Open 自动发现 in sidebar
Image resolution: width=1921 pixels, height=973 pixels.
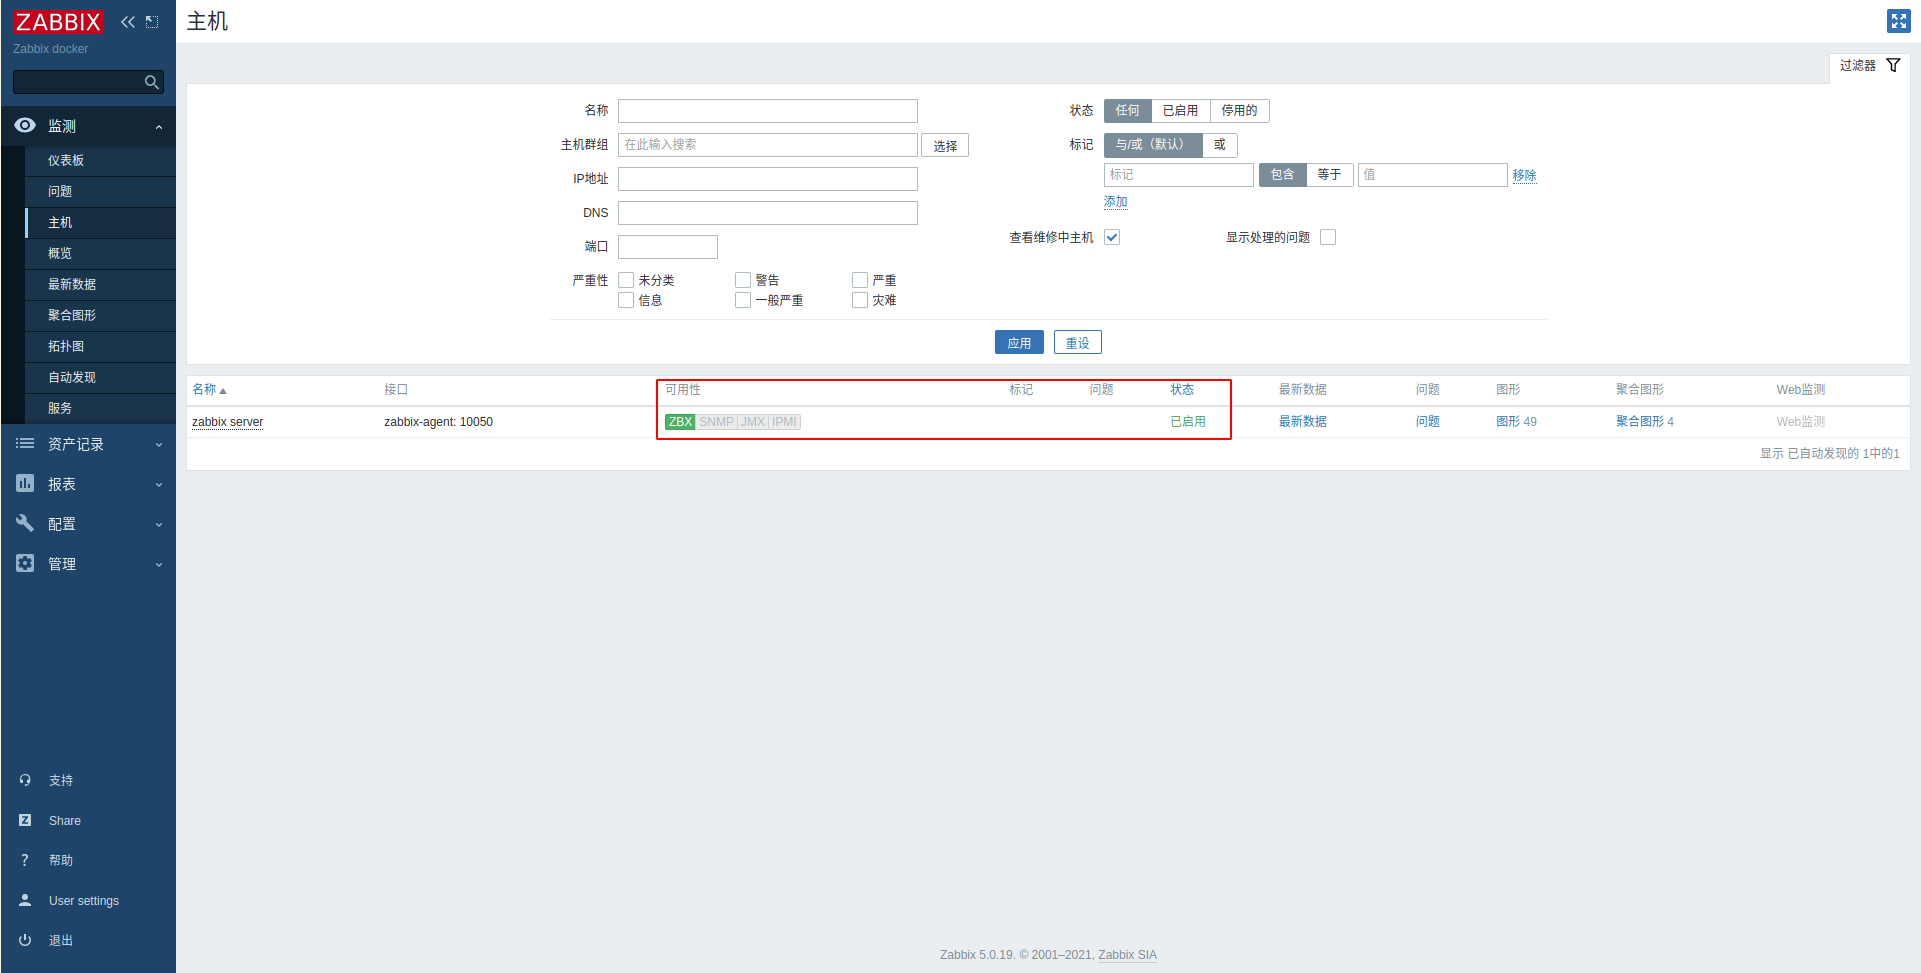coord(100,377)
